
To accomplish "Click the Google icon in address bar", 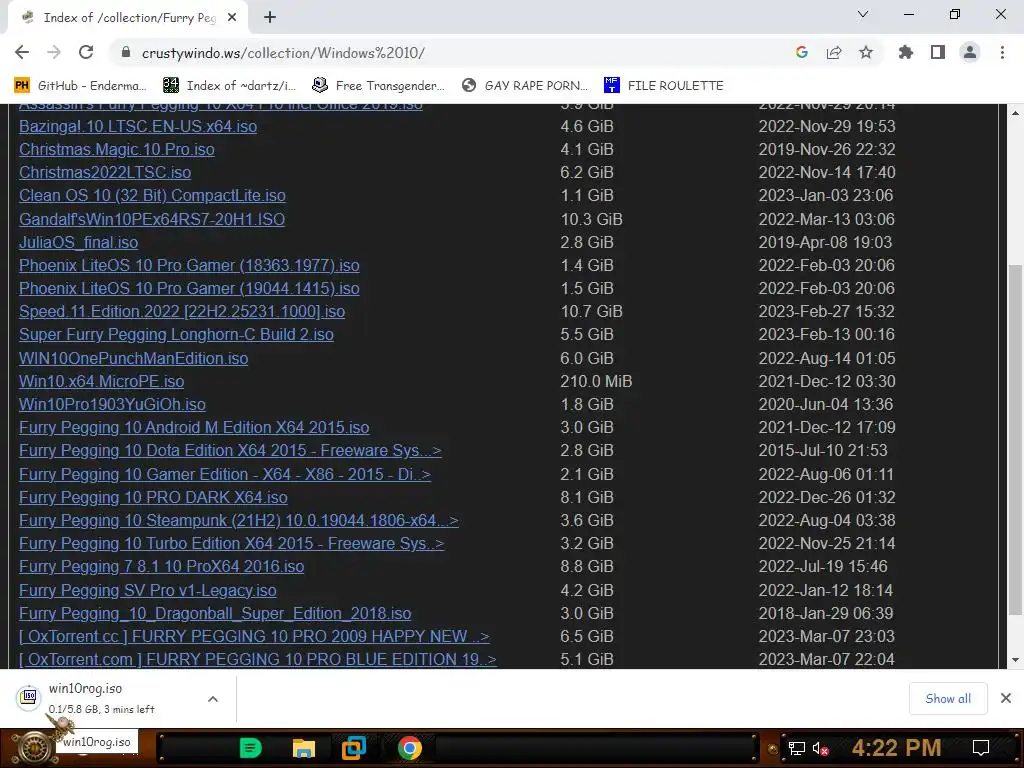I will click(802, 53).
